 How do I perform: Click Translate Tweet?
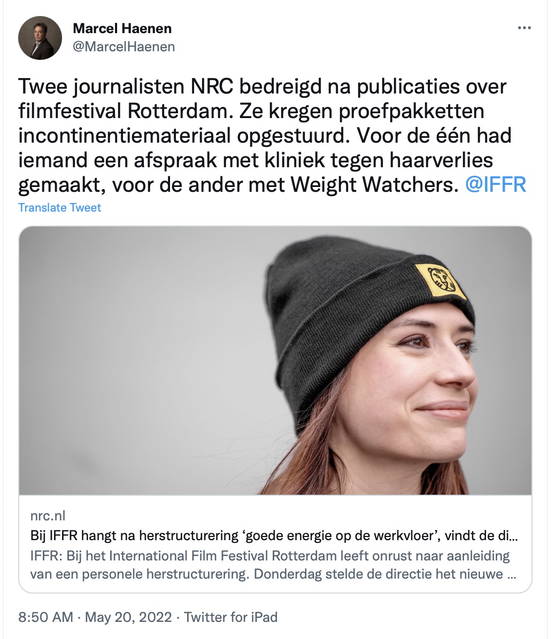pos(59,207)
